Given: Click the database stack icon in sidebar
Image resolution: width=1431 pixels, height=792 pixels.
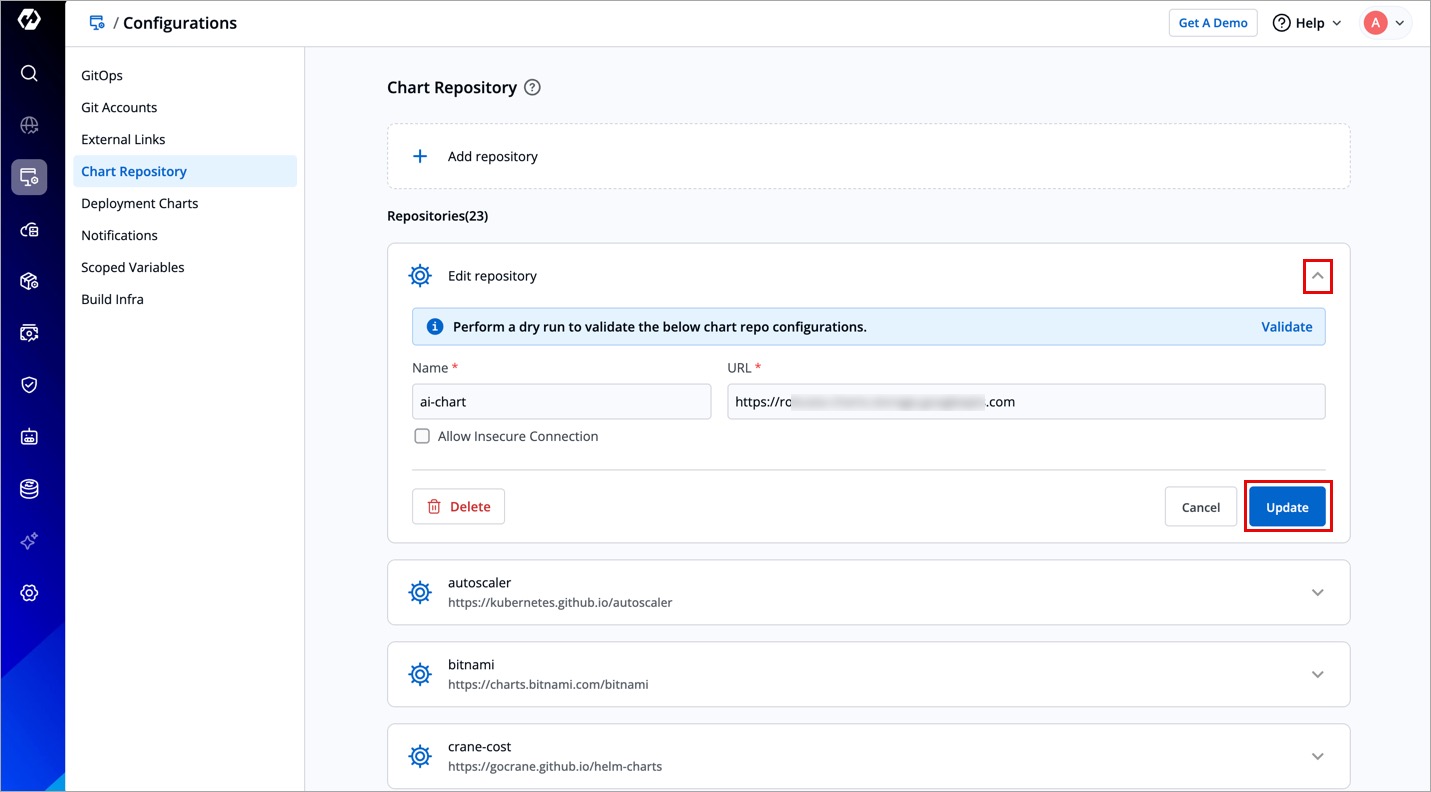Looking at the screenshot, I should coord(29,489).
